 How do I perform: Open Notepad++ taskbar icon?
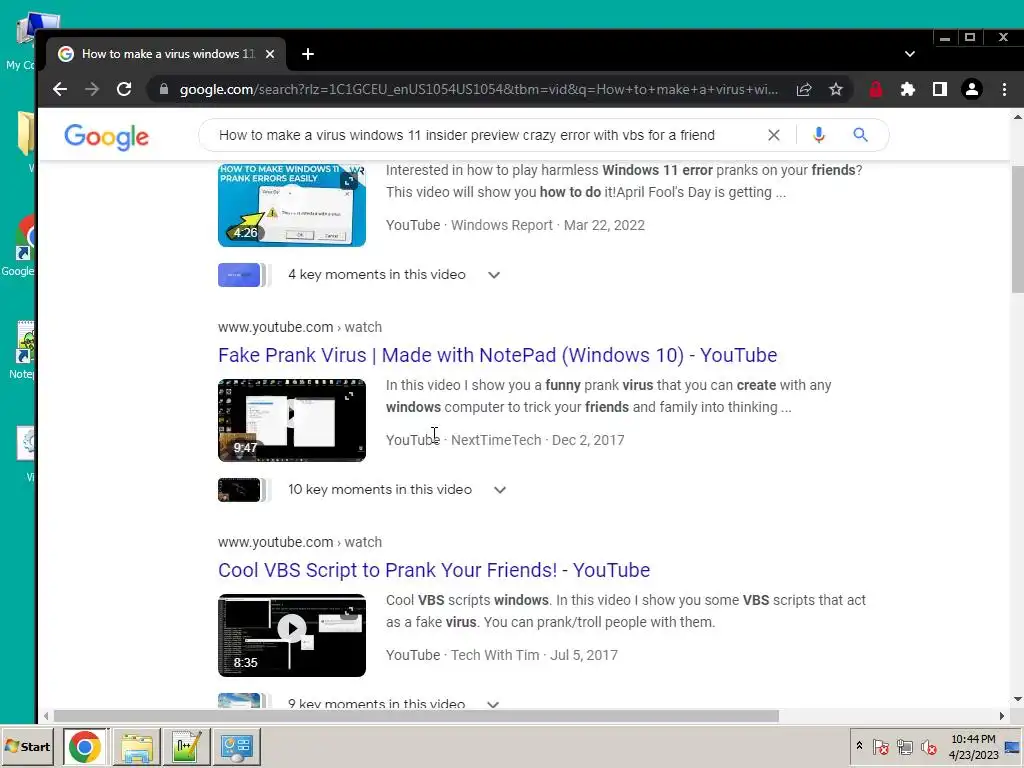(186, 746)
